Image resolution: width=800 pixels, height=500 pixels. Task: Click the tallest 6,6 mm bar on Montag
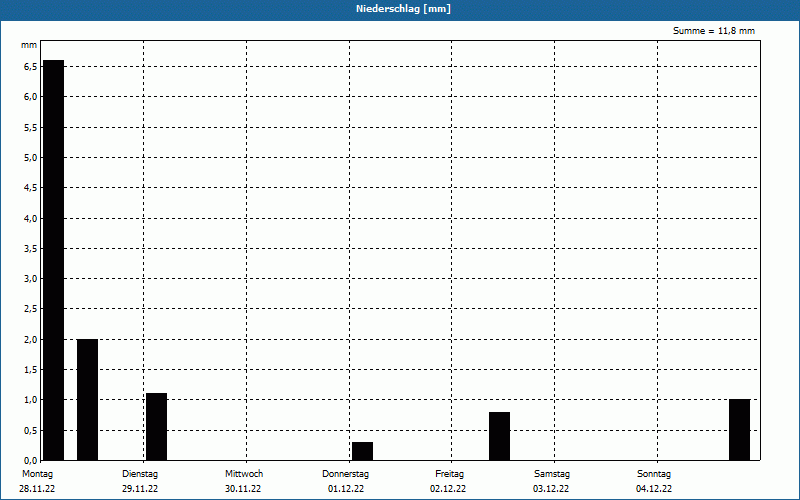(x=54, y=260)
